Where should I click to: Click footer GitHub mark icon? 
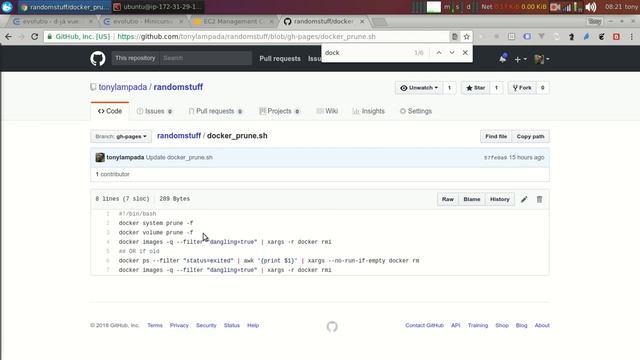click(x=332, y=327)
